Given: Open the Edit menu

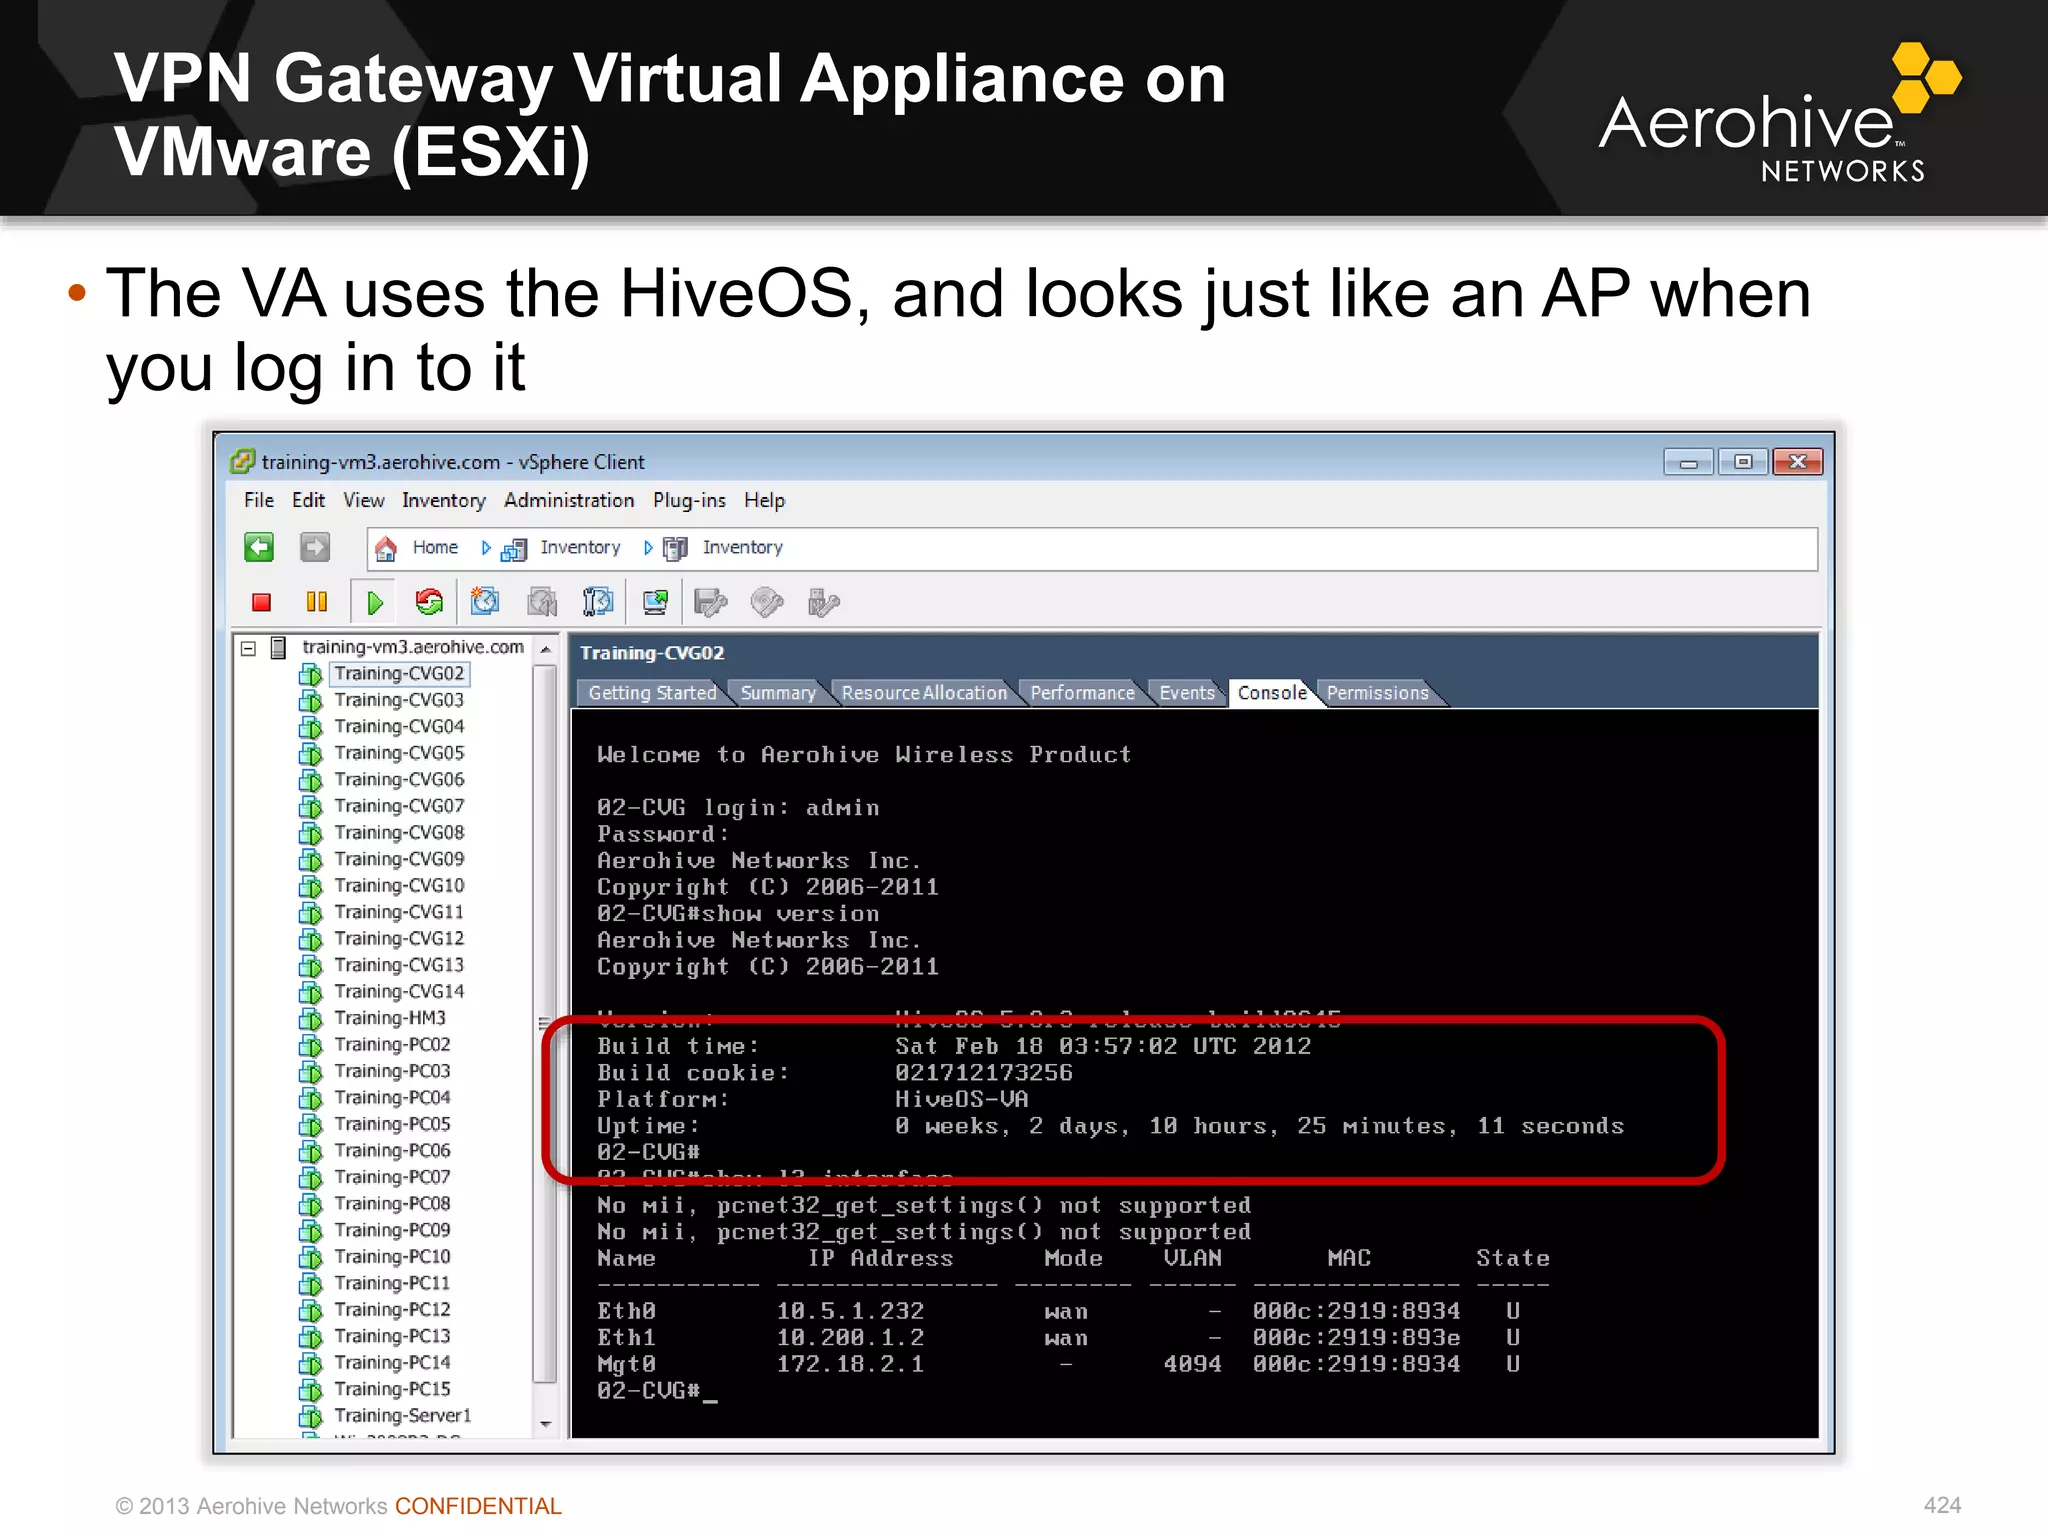Looking at the screenshot, I should pos(308,500).
